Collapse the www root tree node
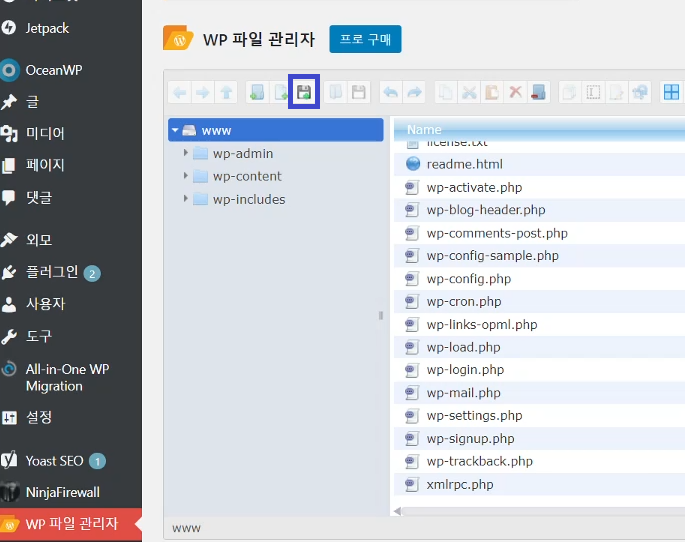This screenshot has width=685, height=542. tap(175, 130)
